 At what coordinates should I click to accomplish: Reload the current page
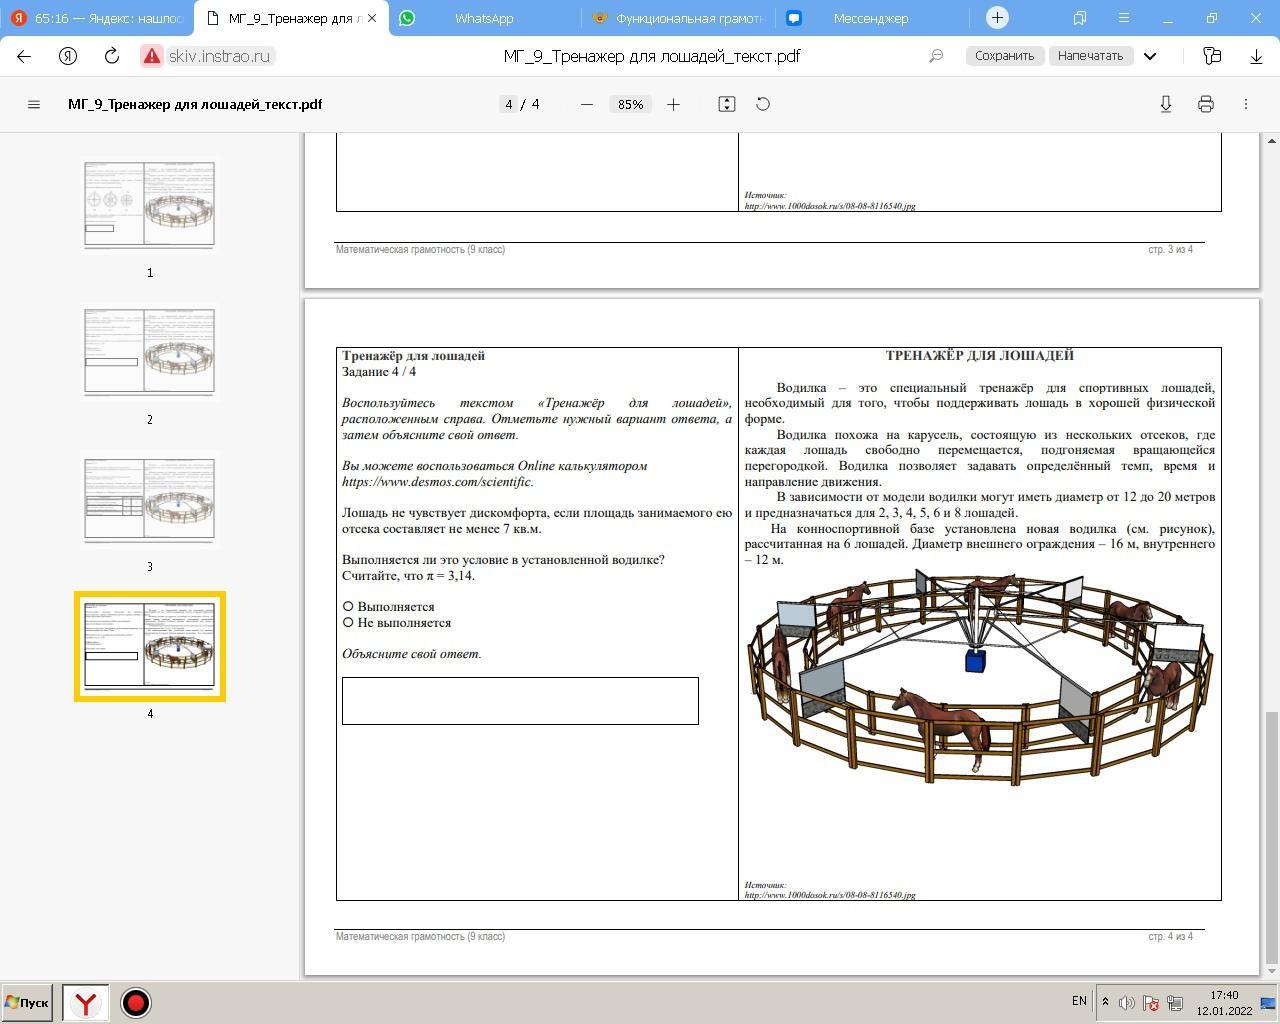click(x=112, y=56)
